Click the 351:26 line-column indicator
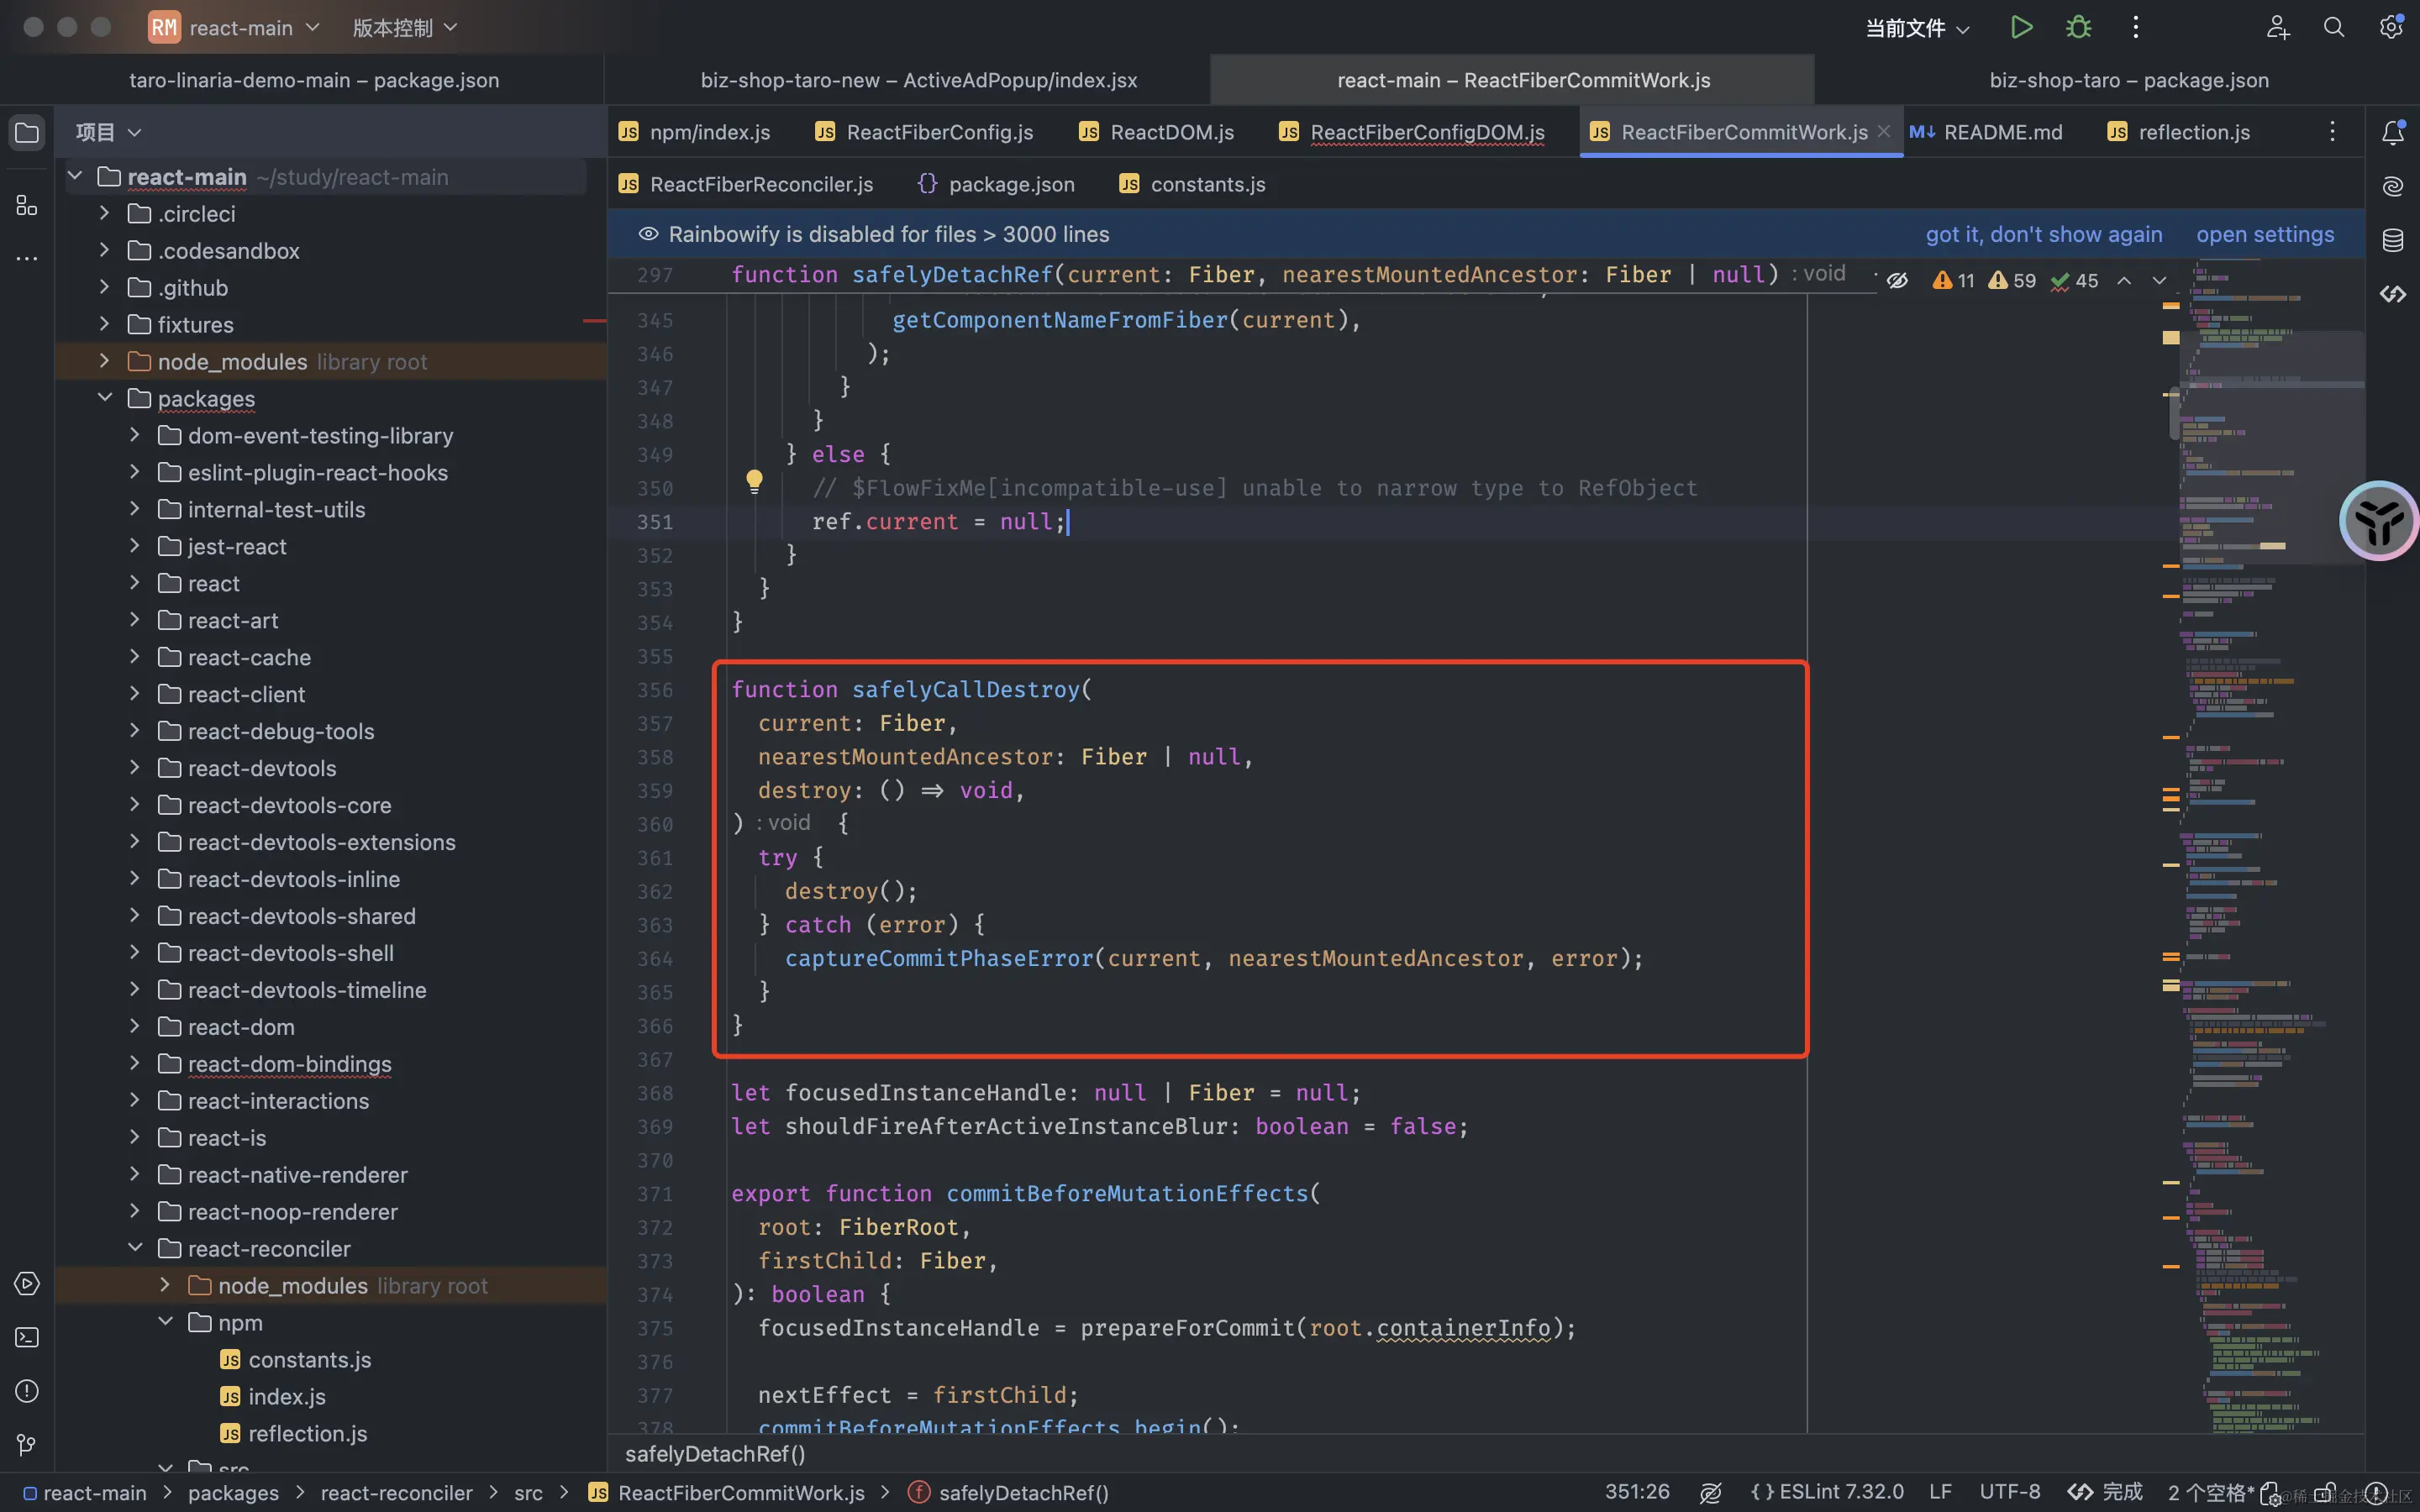This screenshot has height=1512, width=2420. [1637, 1492]
